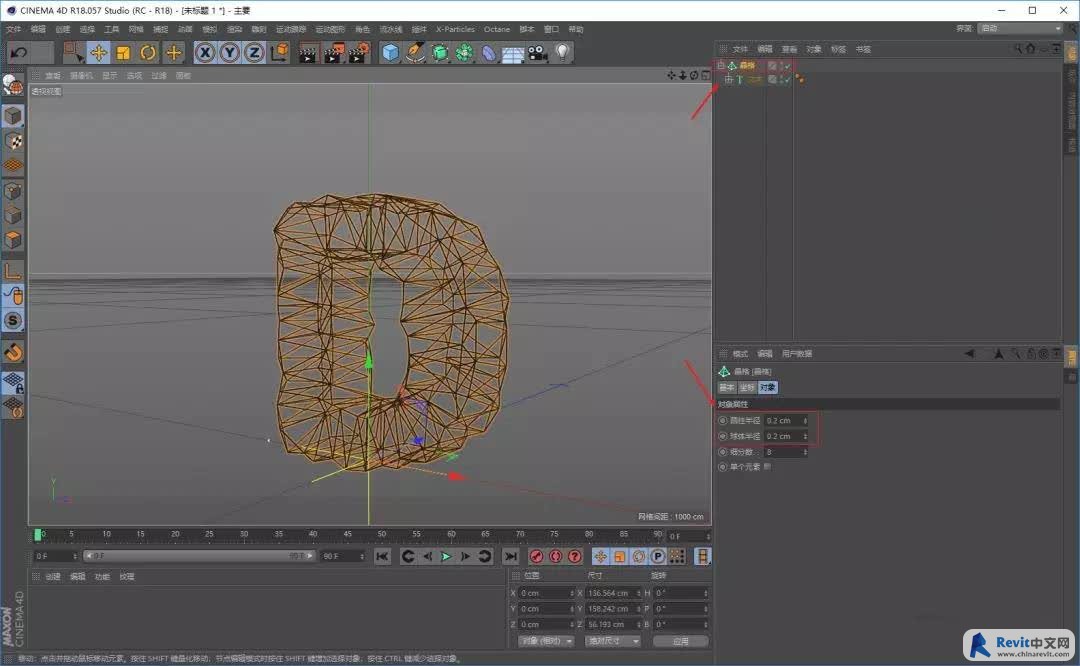Screen dimensions: 1080x666
Task: Add a Floor environment object
Action: [x=513, y=54]
